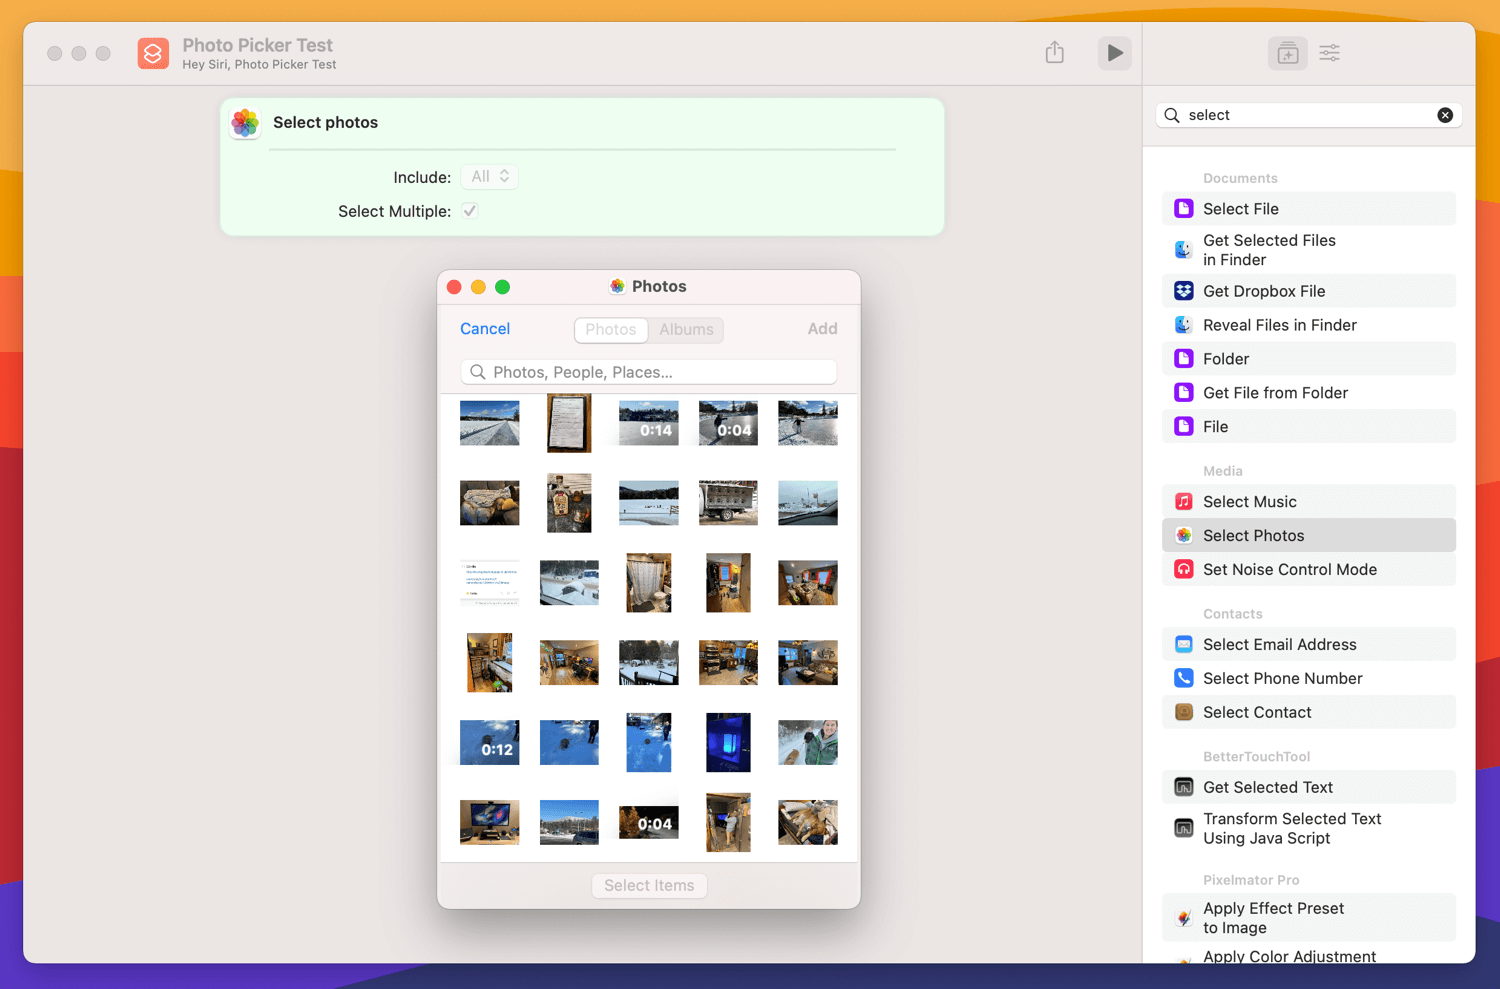This screenshot has width=1500, height=989.
Task: Toggle the Select Multiple checkbox
Action: click(470, 211)
